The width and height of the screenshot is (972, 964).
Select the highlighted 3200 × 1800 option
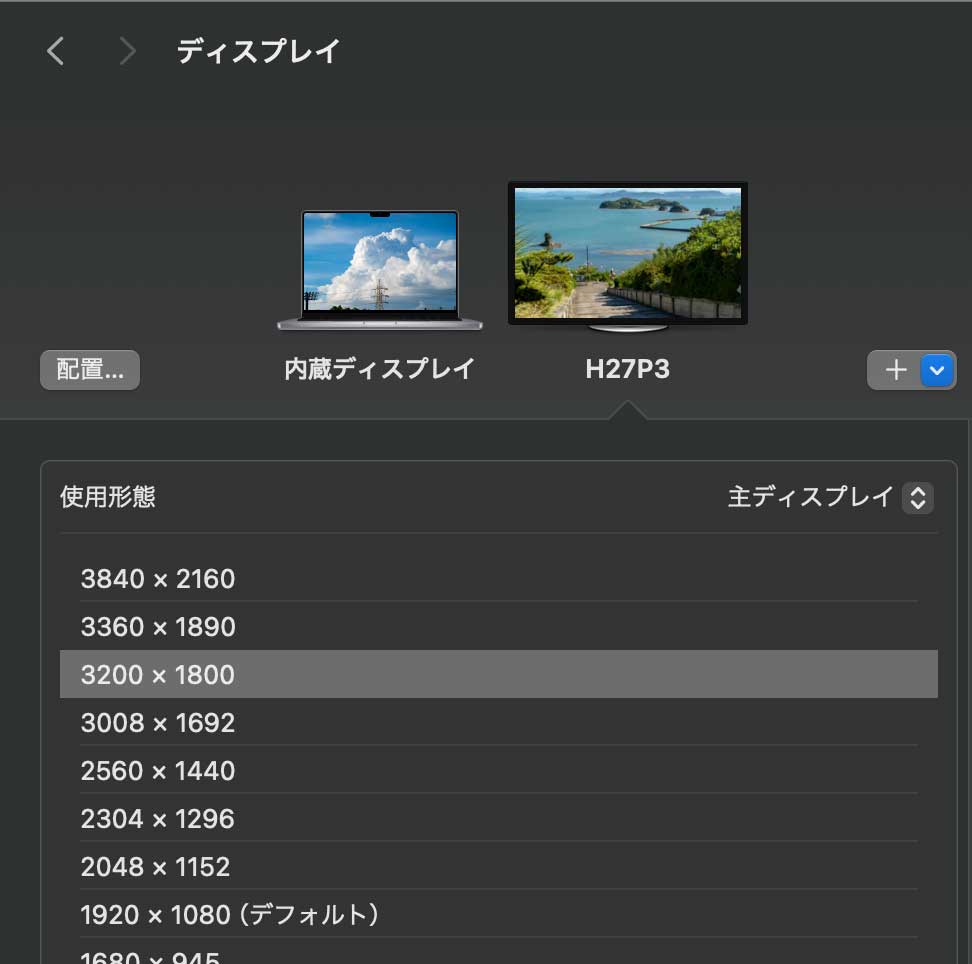tap(157, 675)
